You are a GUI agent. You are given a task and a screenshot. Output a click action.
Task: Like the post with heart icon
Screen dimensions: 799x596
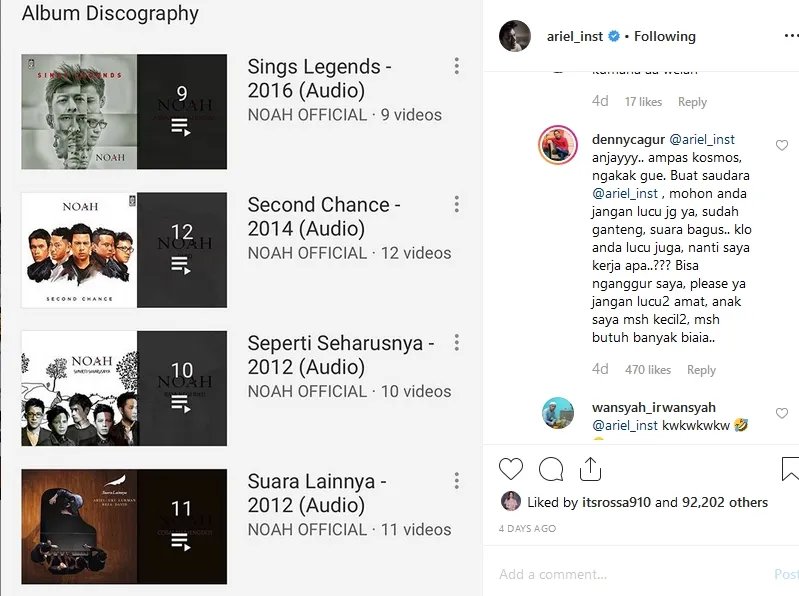click(511, 469)
